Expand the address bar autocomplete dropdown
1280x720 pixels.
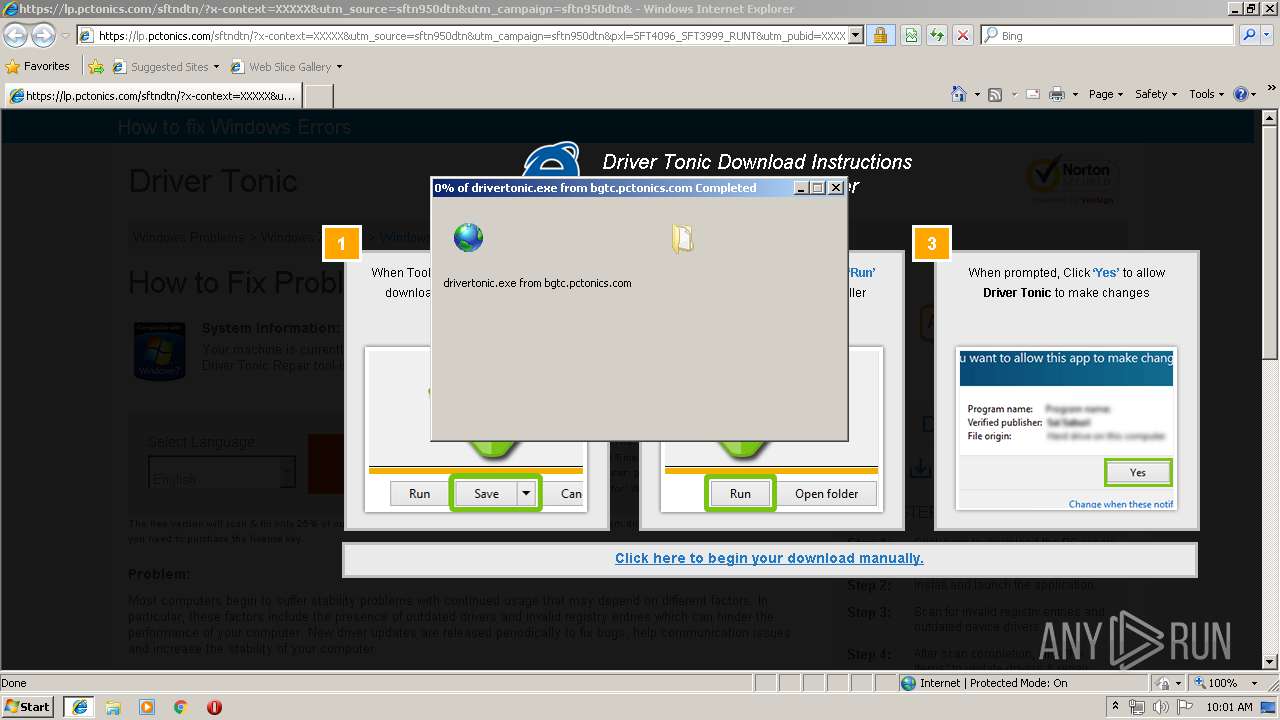click(x=855, y=36)
